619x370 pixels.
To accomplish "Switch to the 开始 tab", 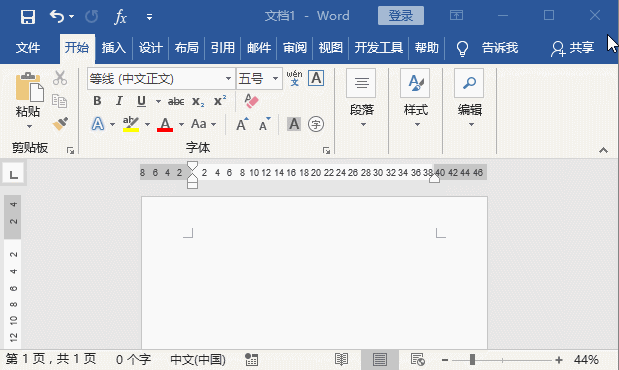I will click(77, 48).
